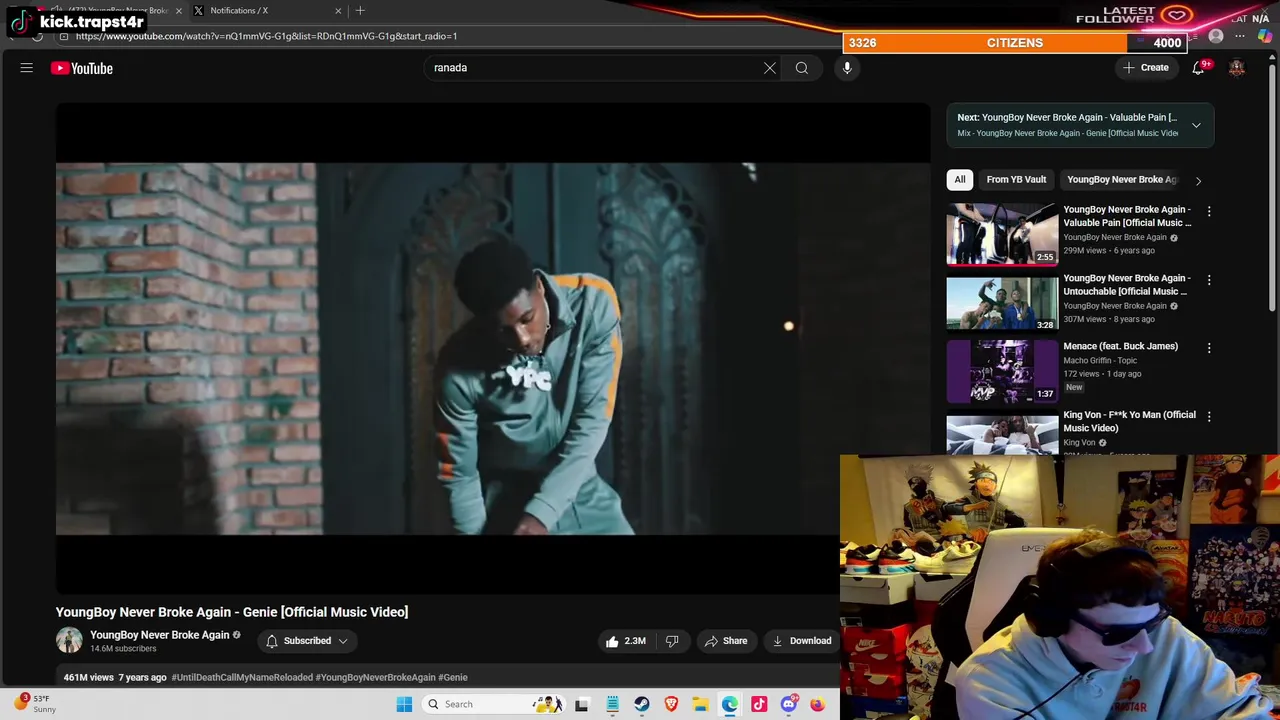Open options for Valuable Pain video
Screen dimensions: 1280x720
(1209, 212)
